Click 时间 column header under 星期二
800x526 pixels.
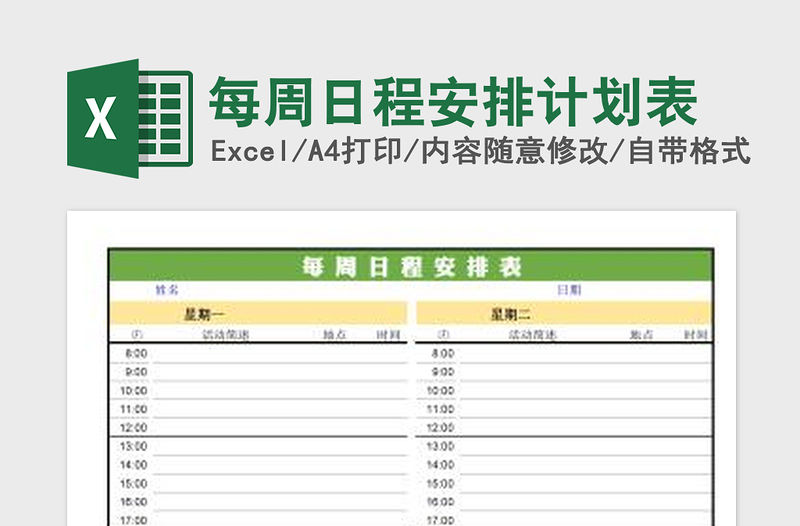(x=696, y=335)
